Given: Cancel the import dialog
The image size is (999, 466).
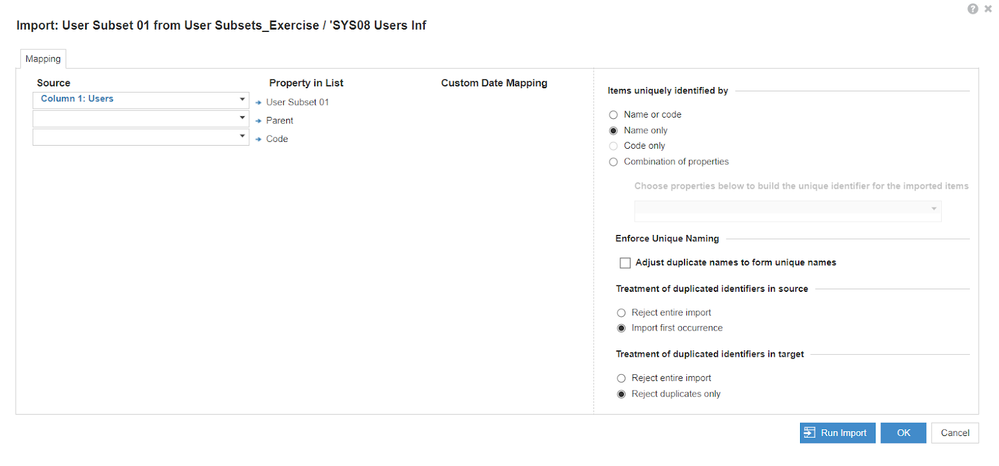Looking at the screenshot, I should click(x=954, y=433).
